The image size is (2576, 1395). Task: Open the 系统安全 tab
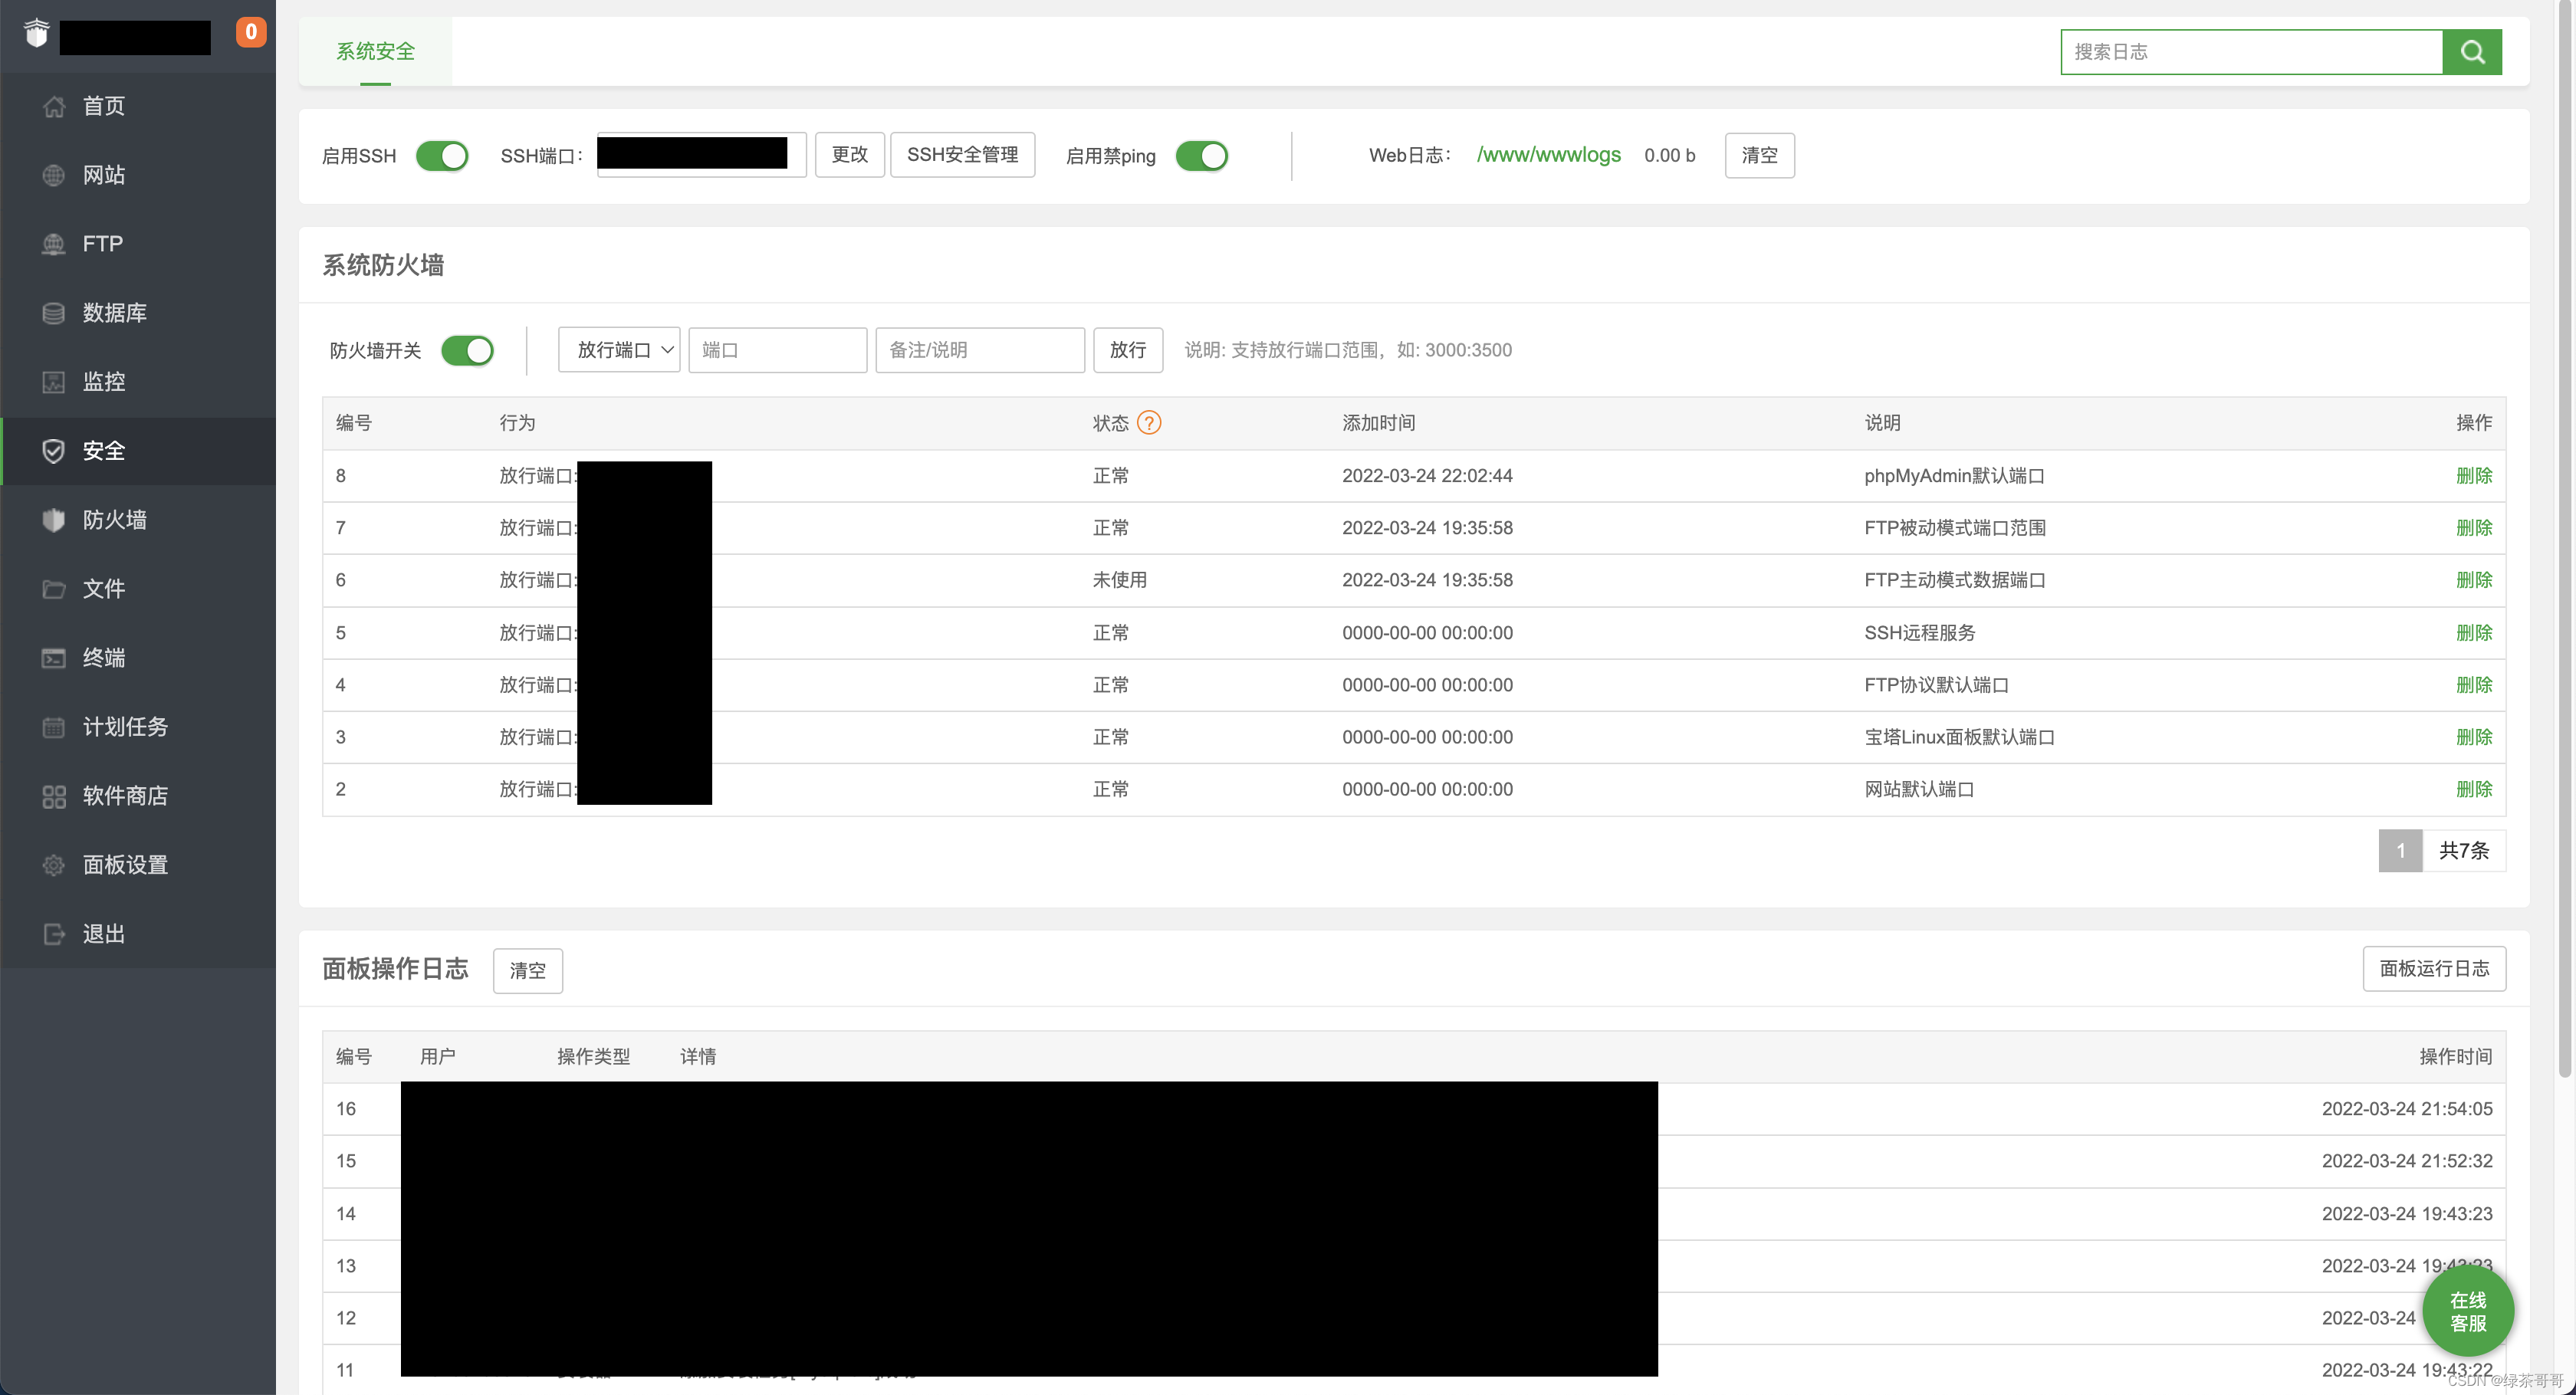coord(375,51)
